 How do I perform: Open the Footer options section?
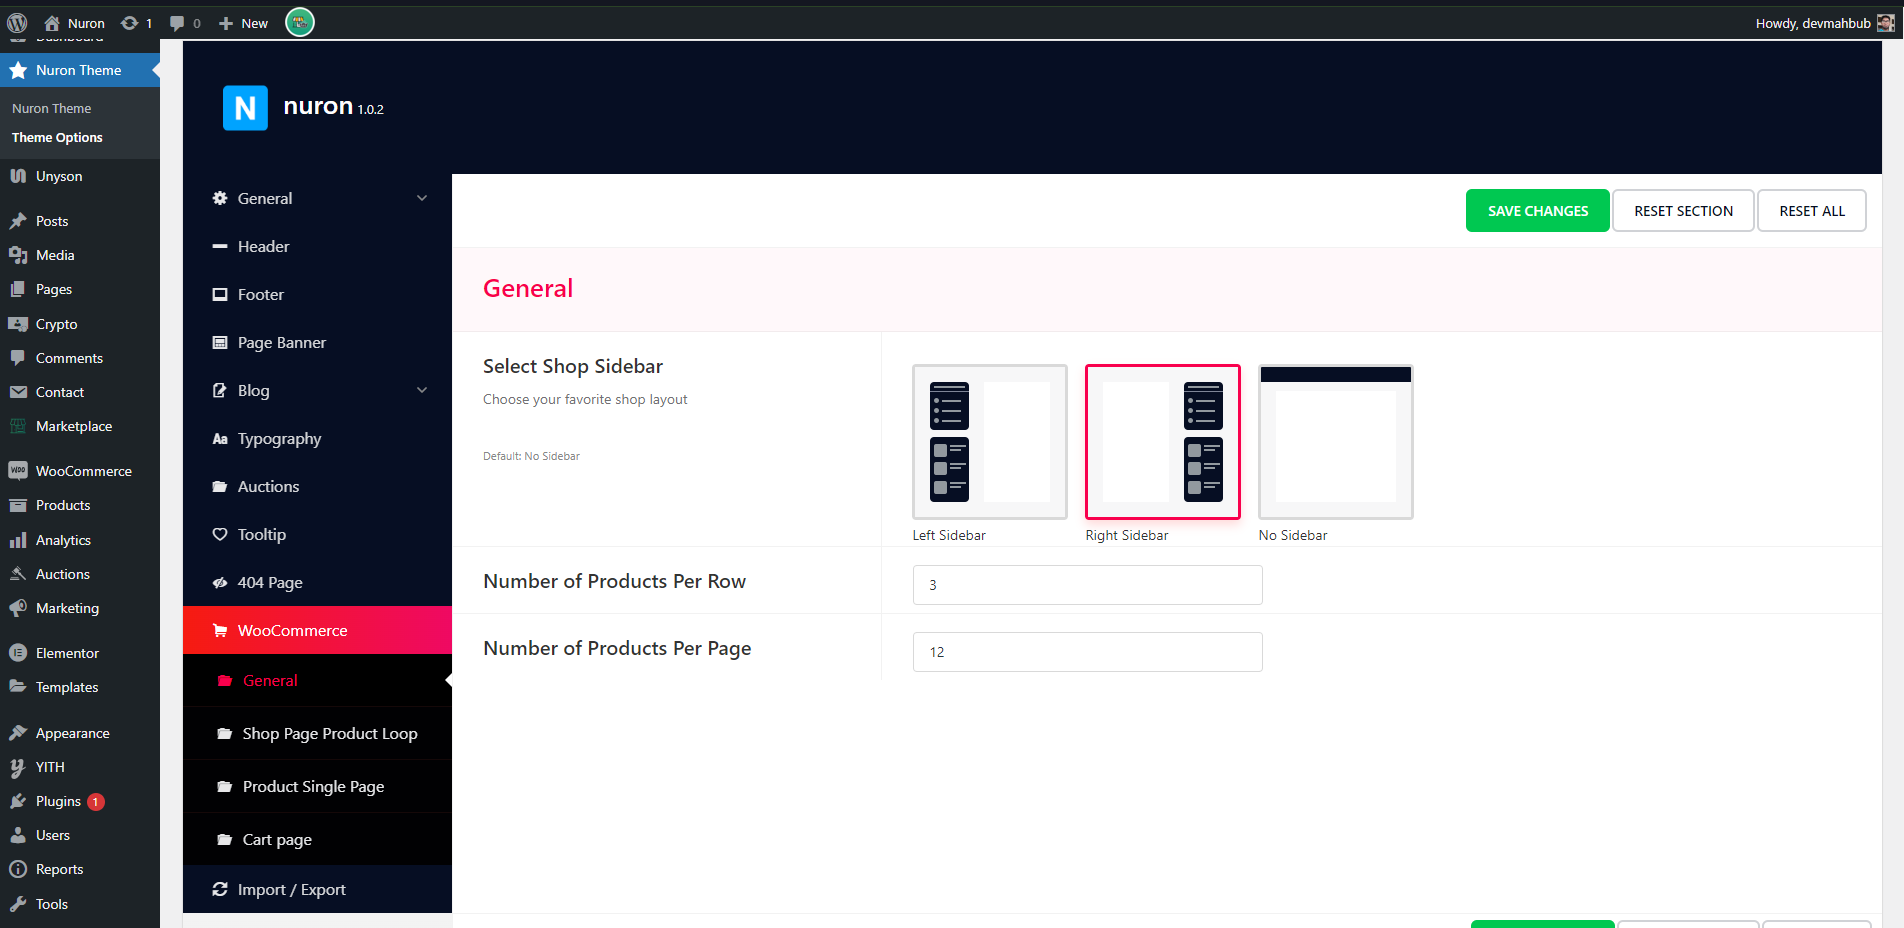[x=317, y=294]
